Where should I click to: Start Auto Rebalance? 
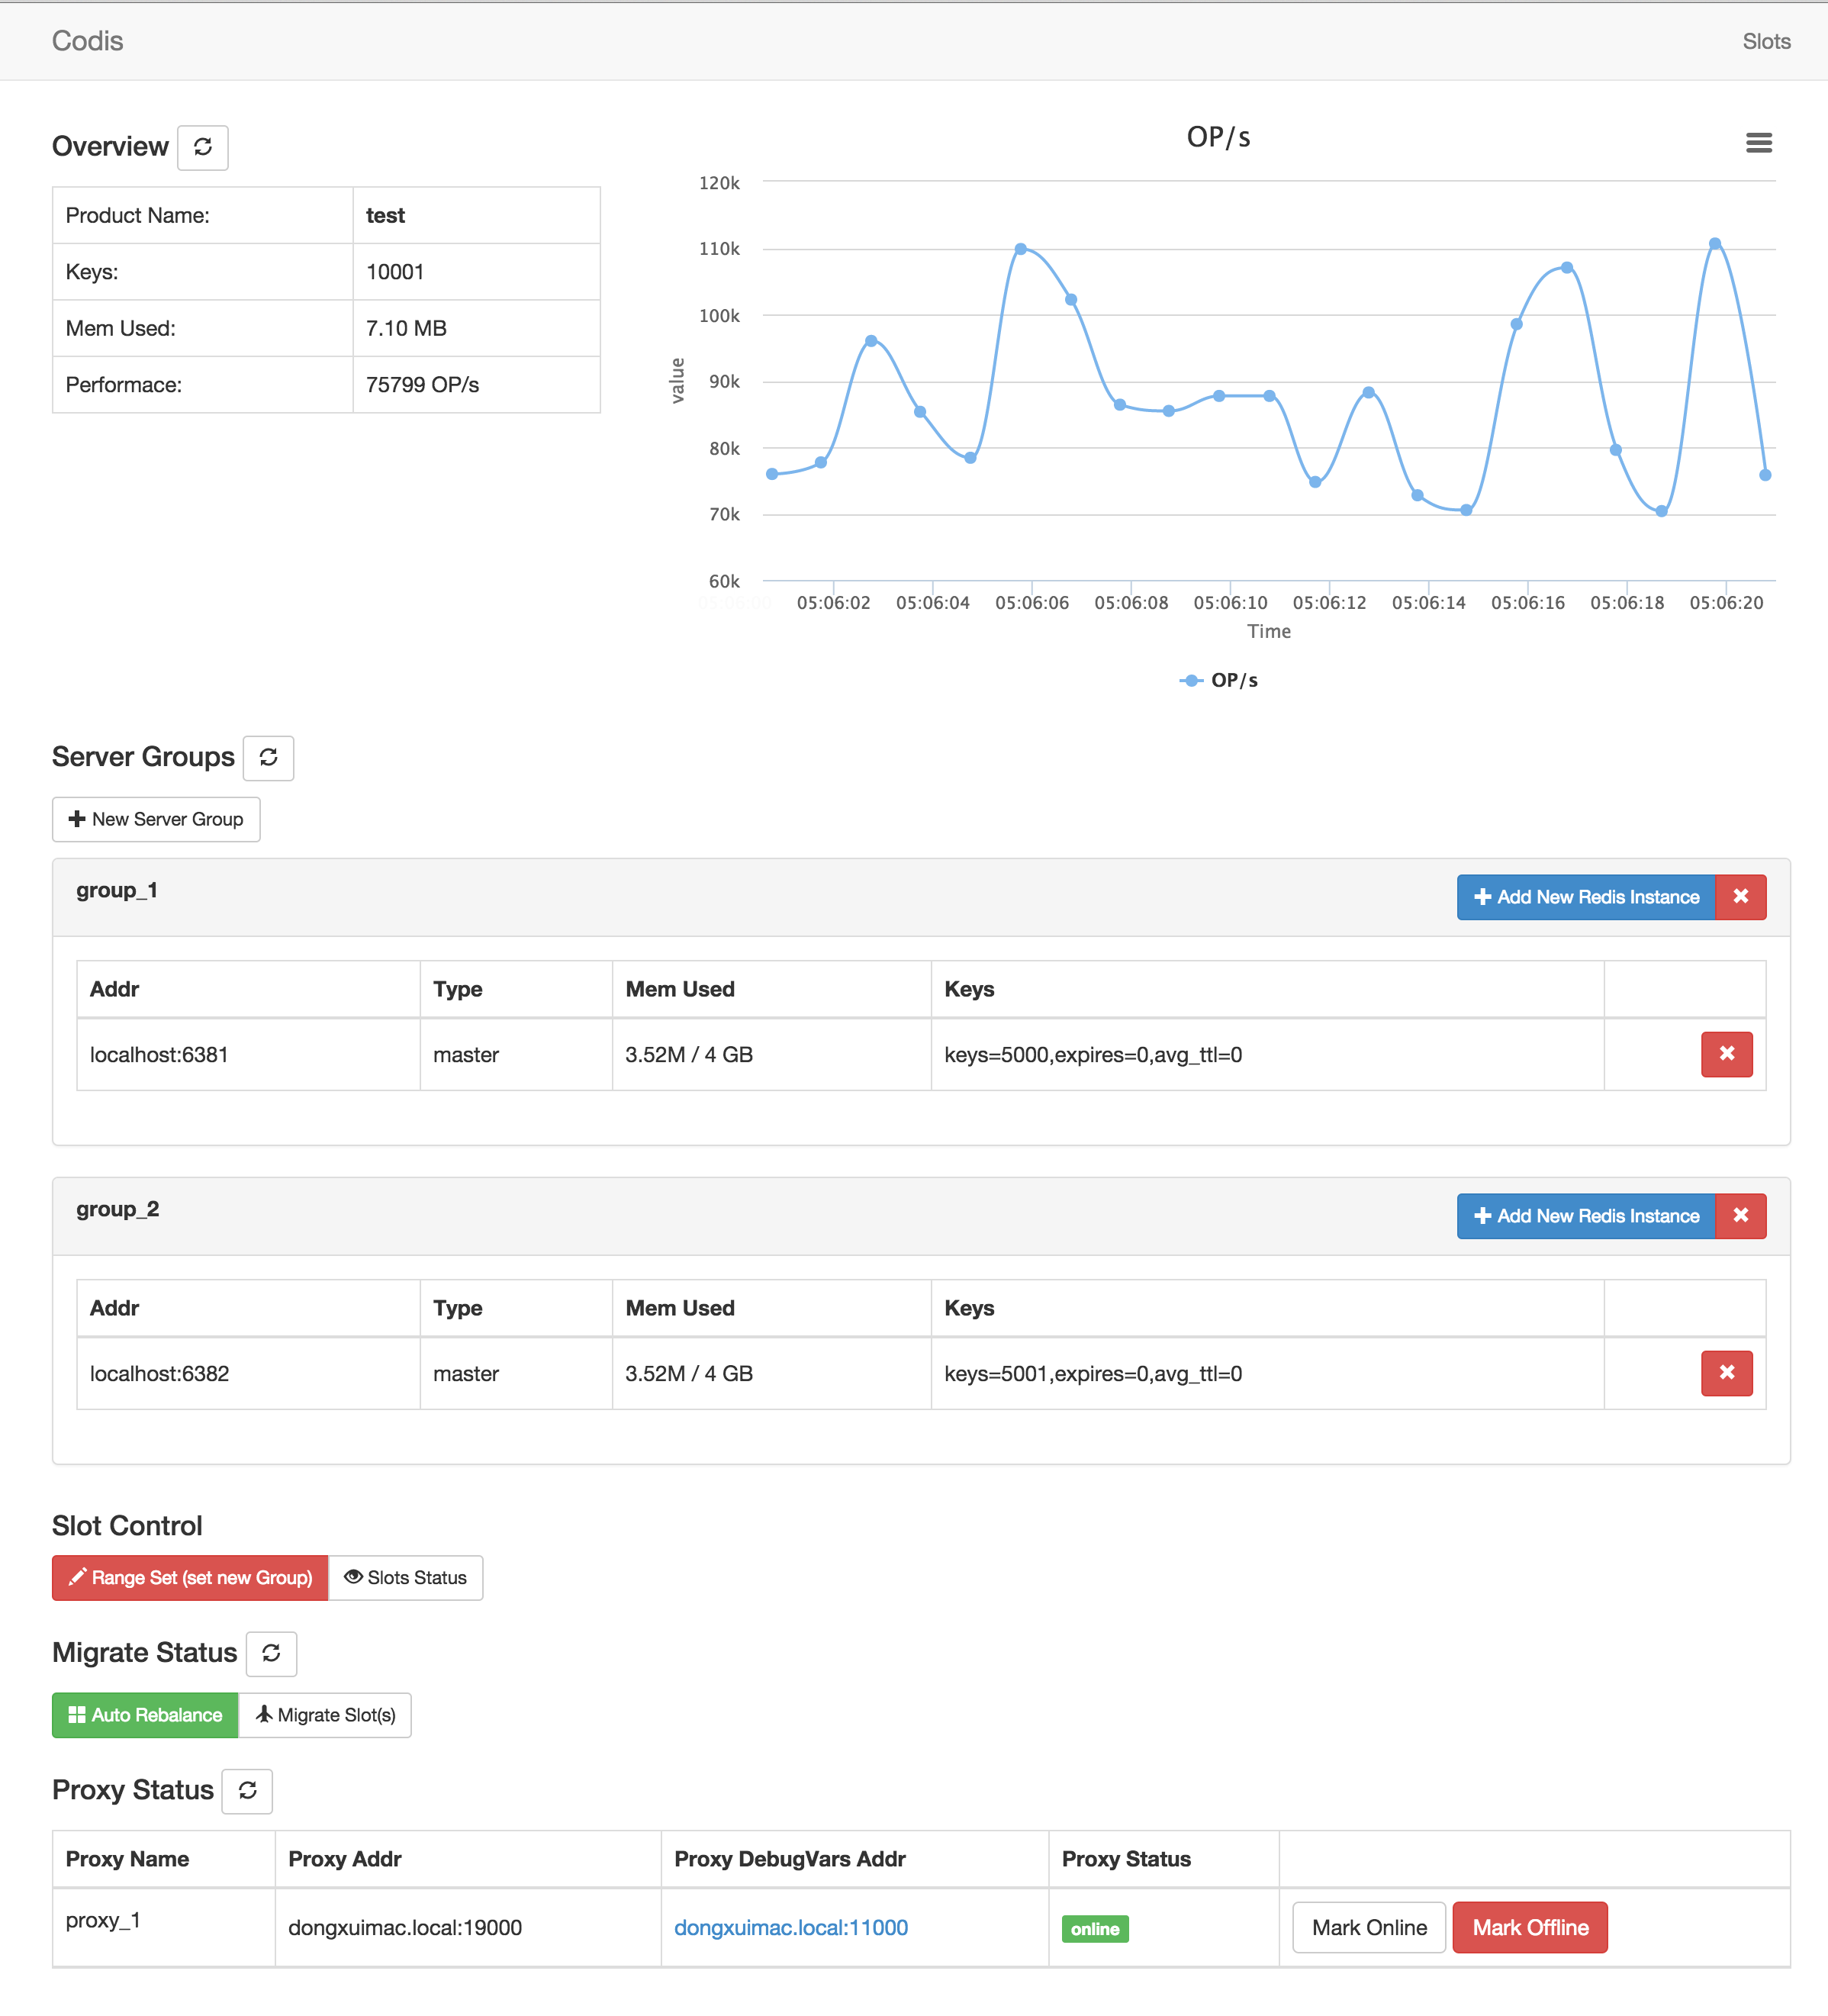(x=145, y=1715)
